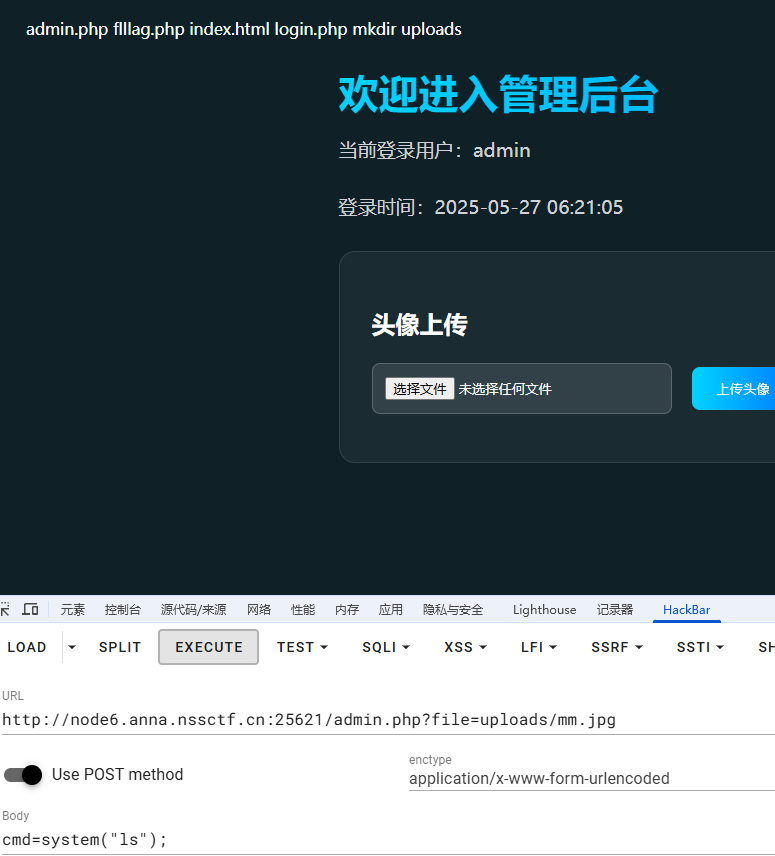
Task: Switch to the HackBar tab
Action: coord(686,609)
